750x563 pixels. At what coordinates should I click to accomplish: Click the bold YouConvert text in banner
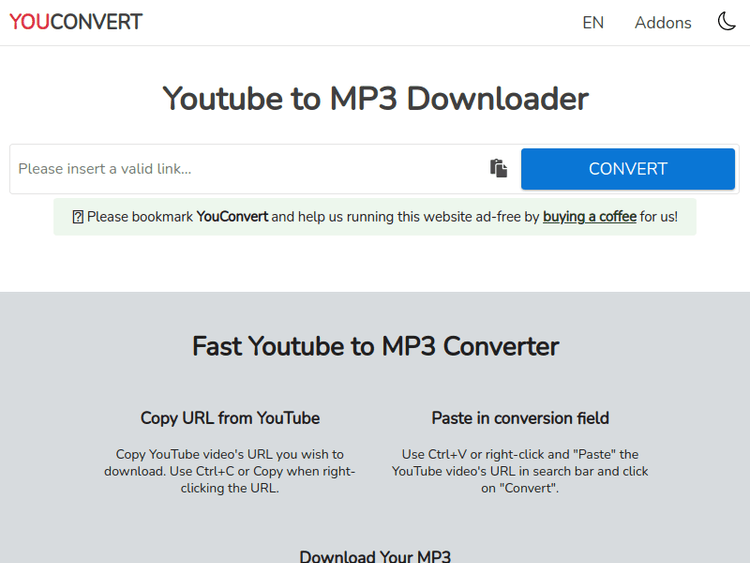click(232, 217)
